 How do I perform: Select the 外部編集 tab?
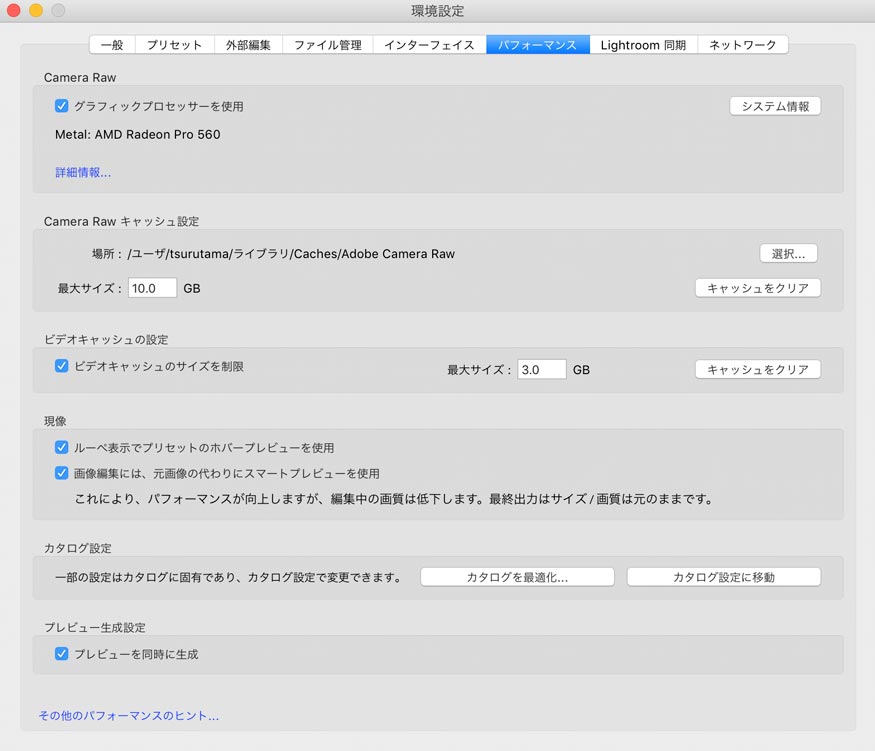[x=247, y=44]
